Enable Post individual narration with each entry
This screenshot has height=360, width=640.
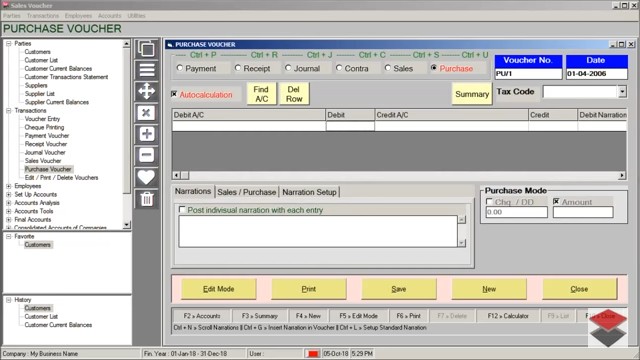pos(182,209)
